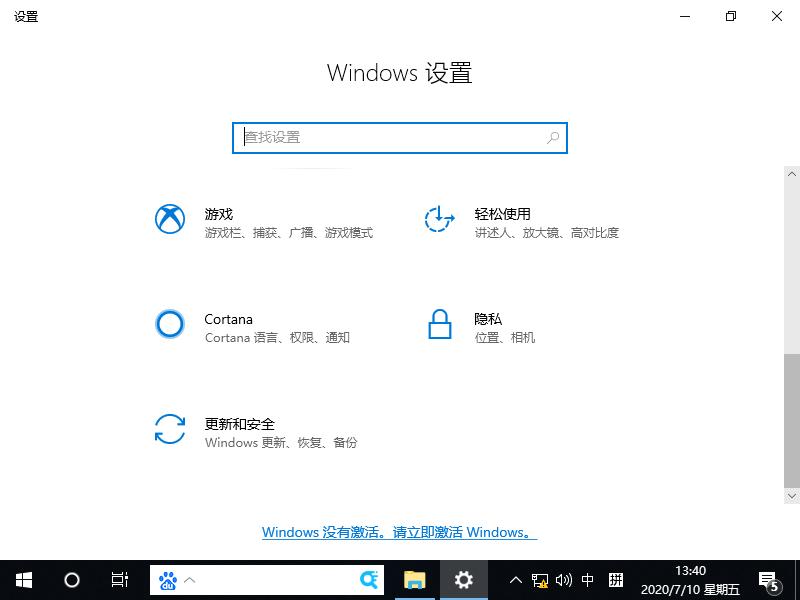
Task: Switch input method via the 中 indicator
Action: pos(586,580)
